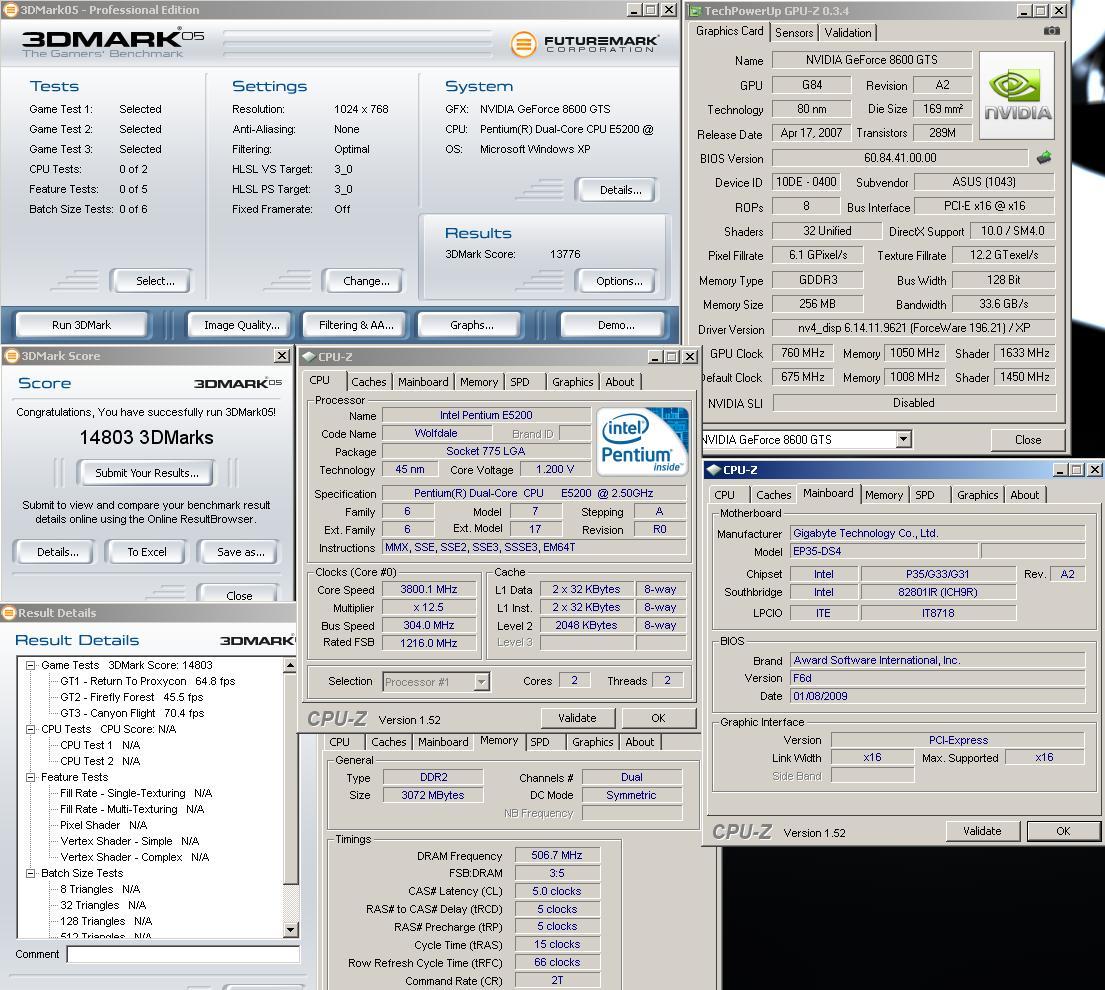The width and height of the screenshot is (1105, 990).
Task: Close the 3DMark Score popup window
Action: click(x=282, y=356)
